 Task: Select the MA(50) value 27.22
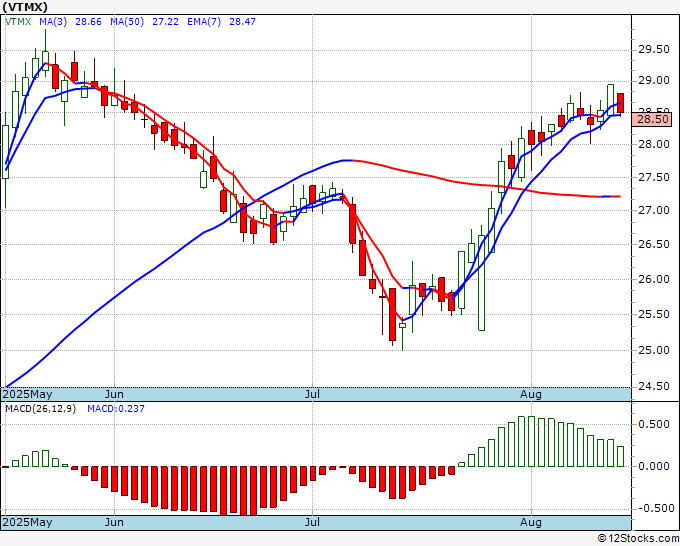coord(165,22)
